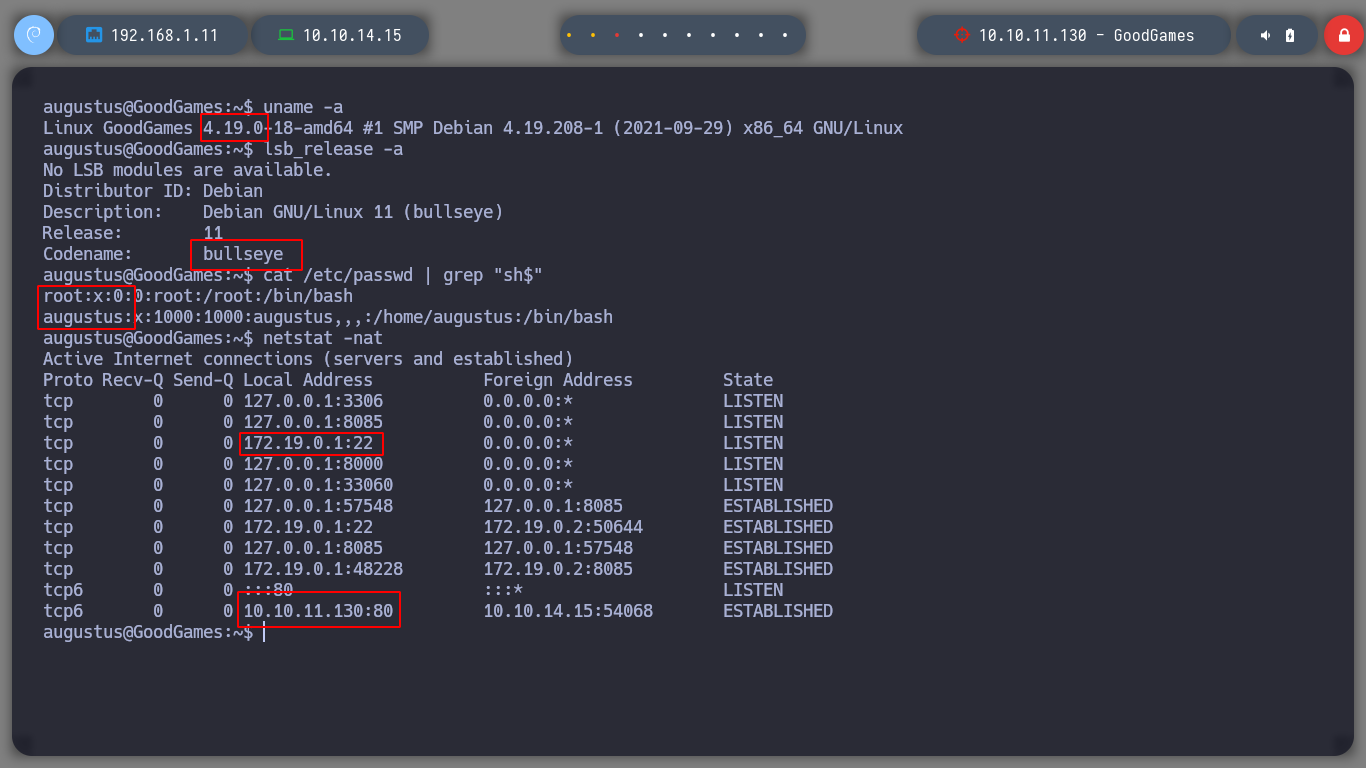Click local address 127.0.0.1:57548

(x=318, y=506)
